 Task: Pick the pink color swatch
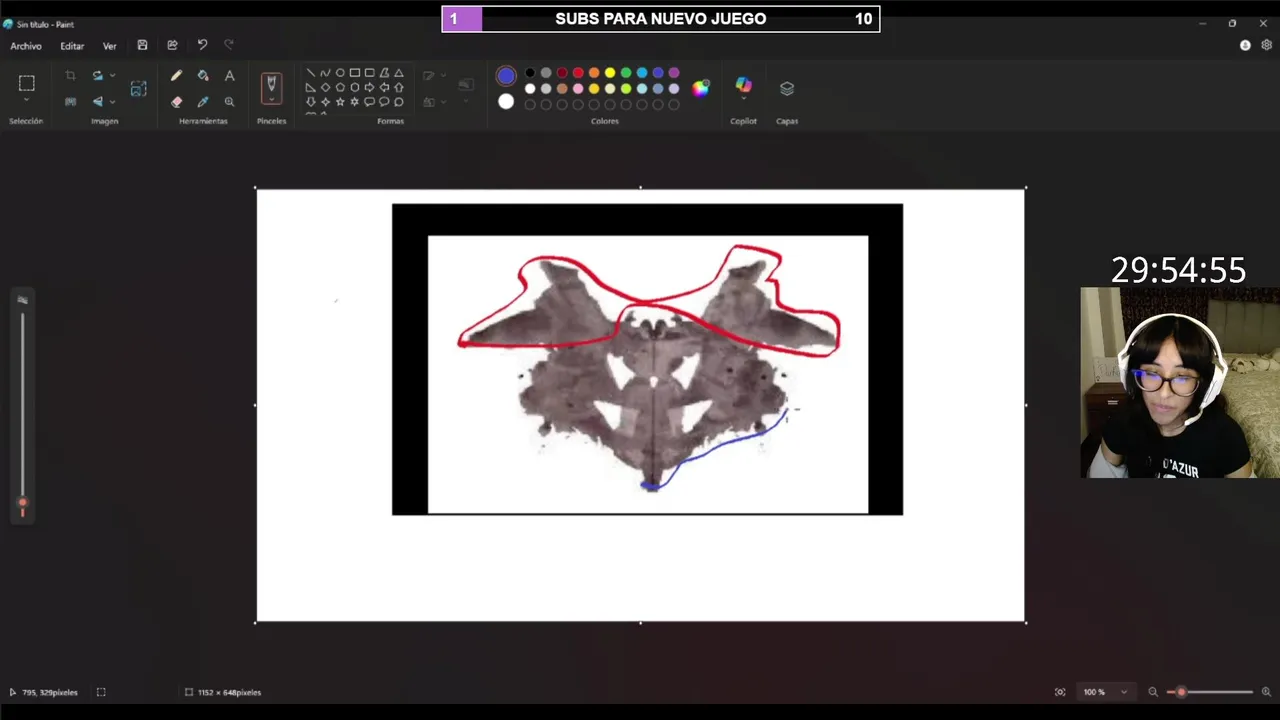pyautogui.click(x=578, y=89)
